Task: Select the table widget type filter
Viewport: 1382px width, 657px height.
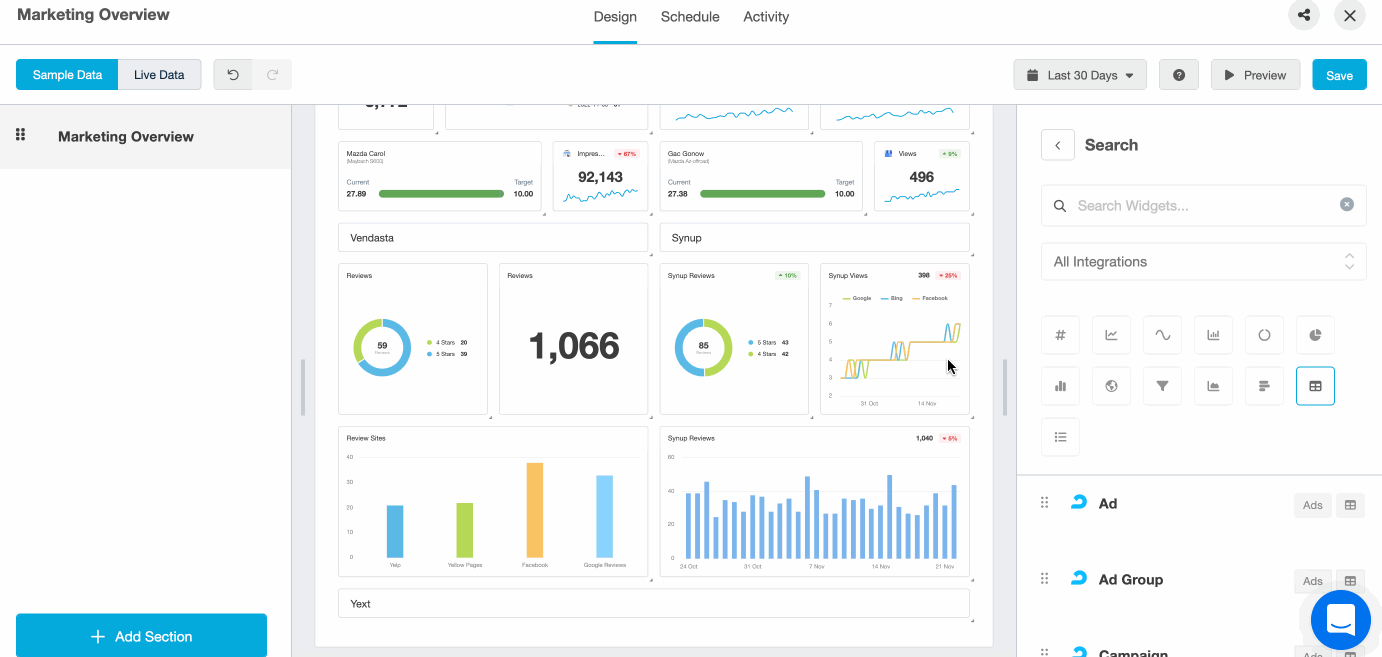Action: tap(1315, 385)
